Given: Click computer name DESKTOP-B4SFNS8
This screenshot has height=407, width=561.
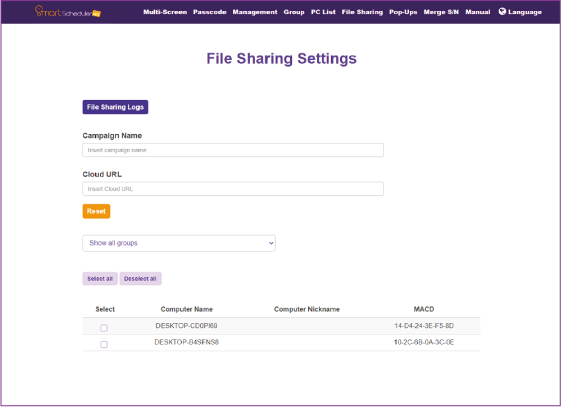Looking at the screenshot, I should tap(186, 342).
